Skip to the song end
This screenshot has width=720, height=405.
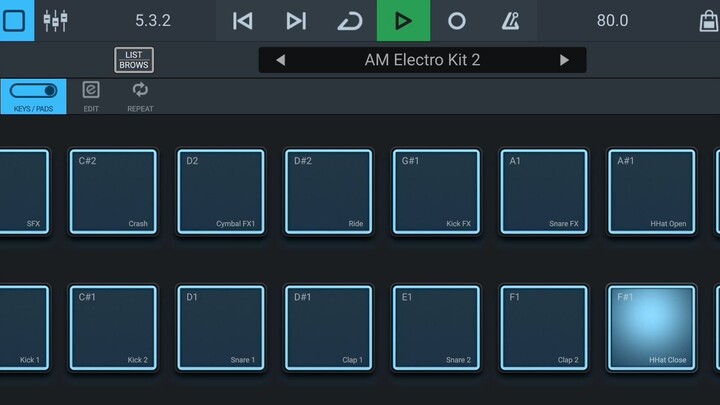(x=296, y=20)
